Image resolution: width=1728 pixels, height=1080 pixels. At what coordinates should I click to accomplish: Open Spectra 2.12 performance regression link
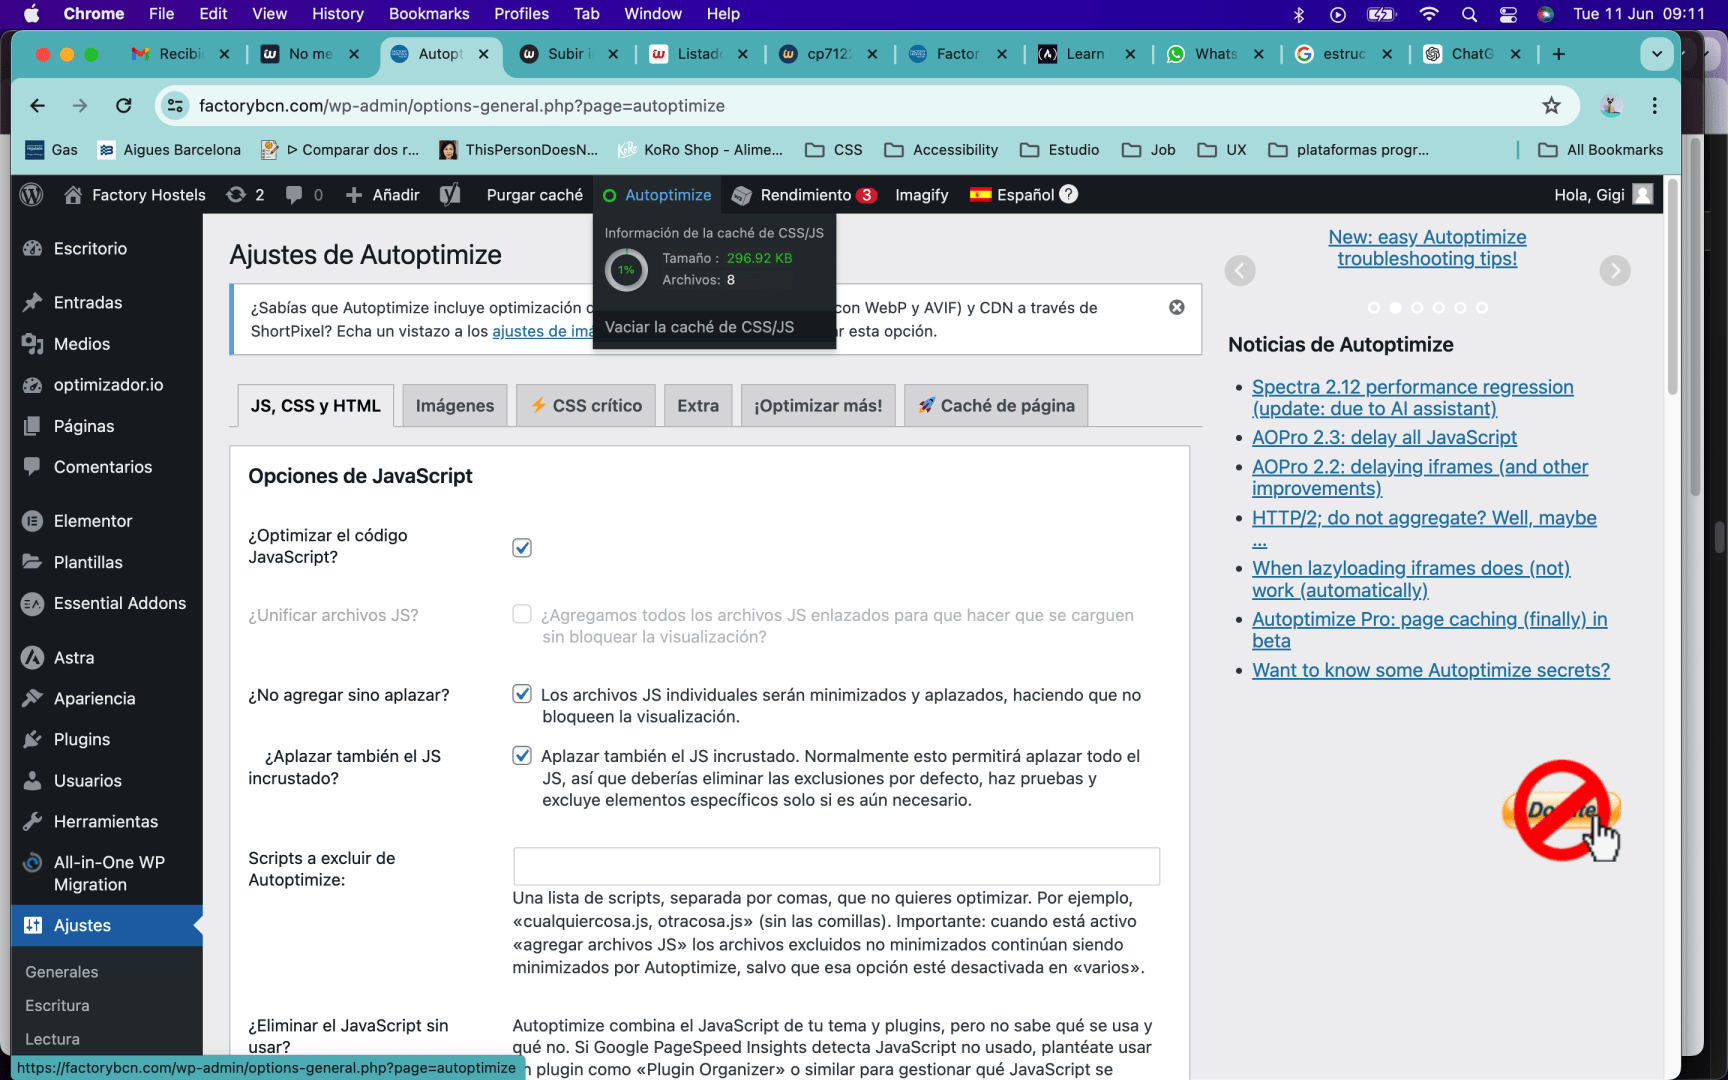click(x=1413, y=398)
